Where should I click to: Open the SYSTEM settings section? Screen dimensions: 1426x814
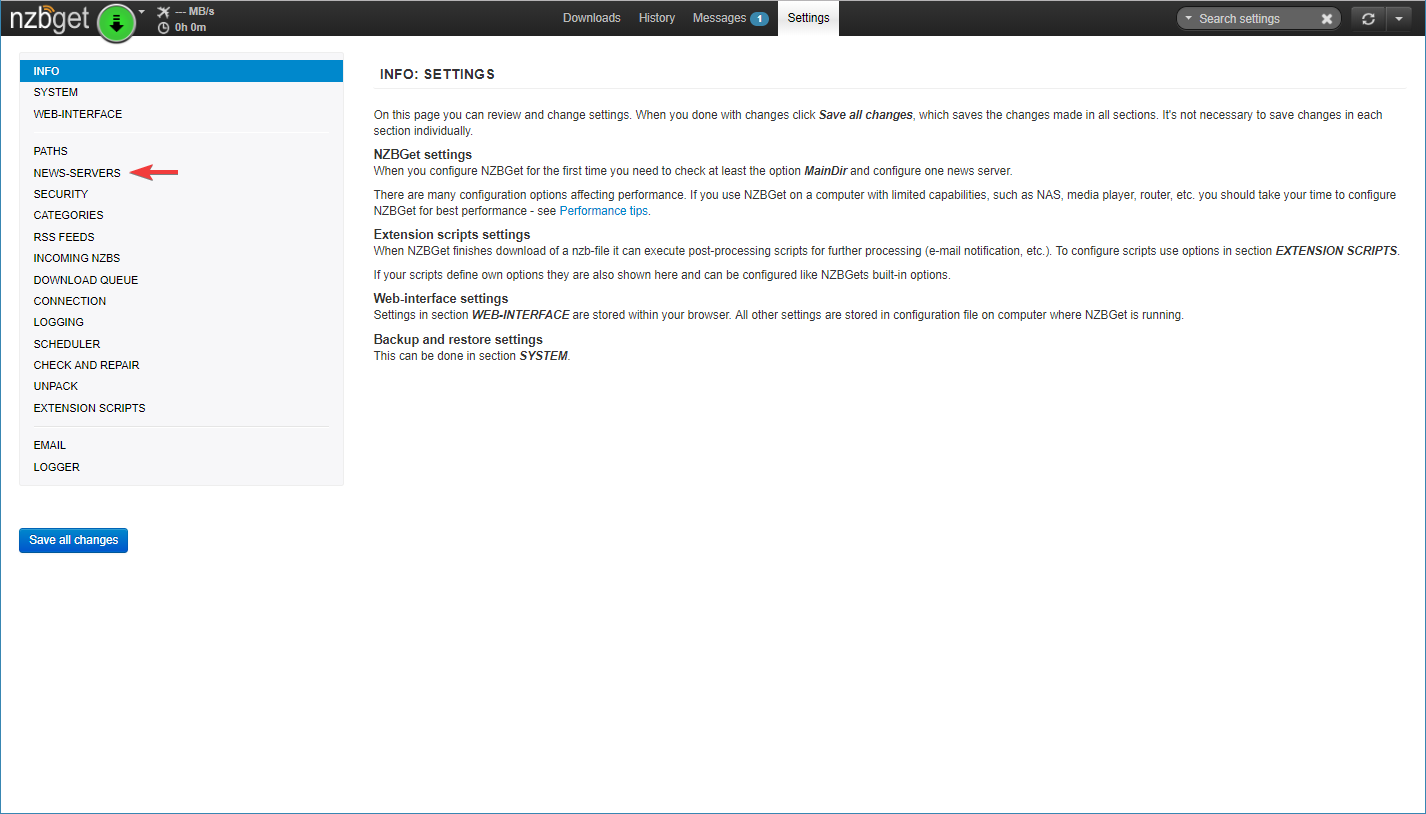(181, 92)
